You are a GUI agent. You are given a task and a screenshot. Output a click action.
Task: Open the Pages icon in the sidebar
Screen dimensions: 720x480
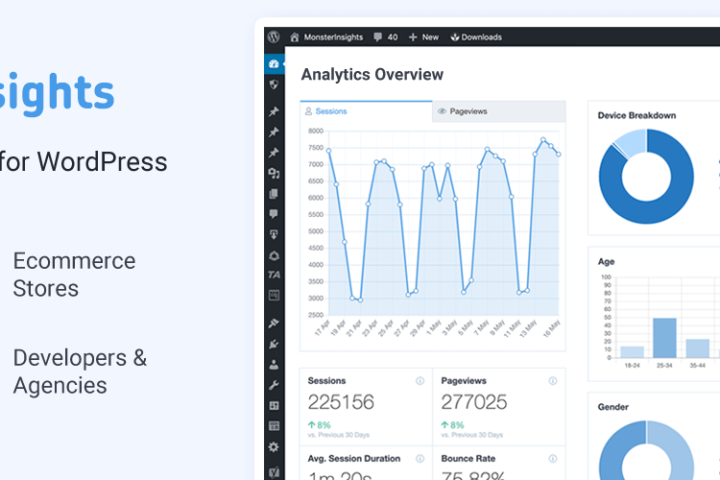tap(274, 194)
